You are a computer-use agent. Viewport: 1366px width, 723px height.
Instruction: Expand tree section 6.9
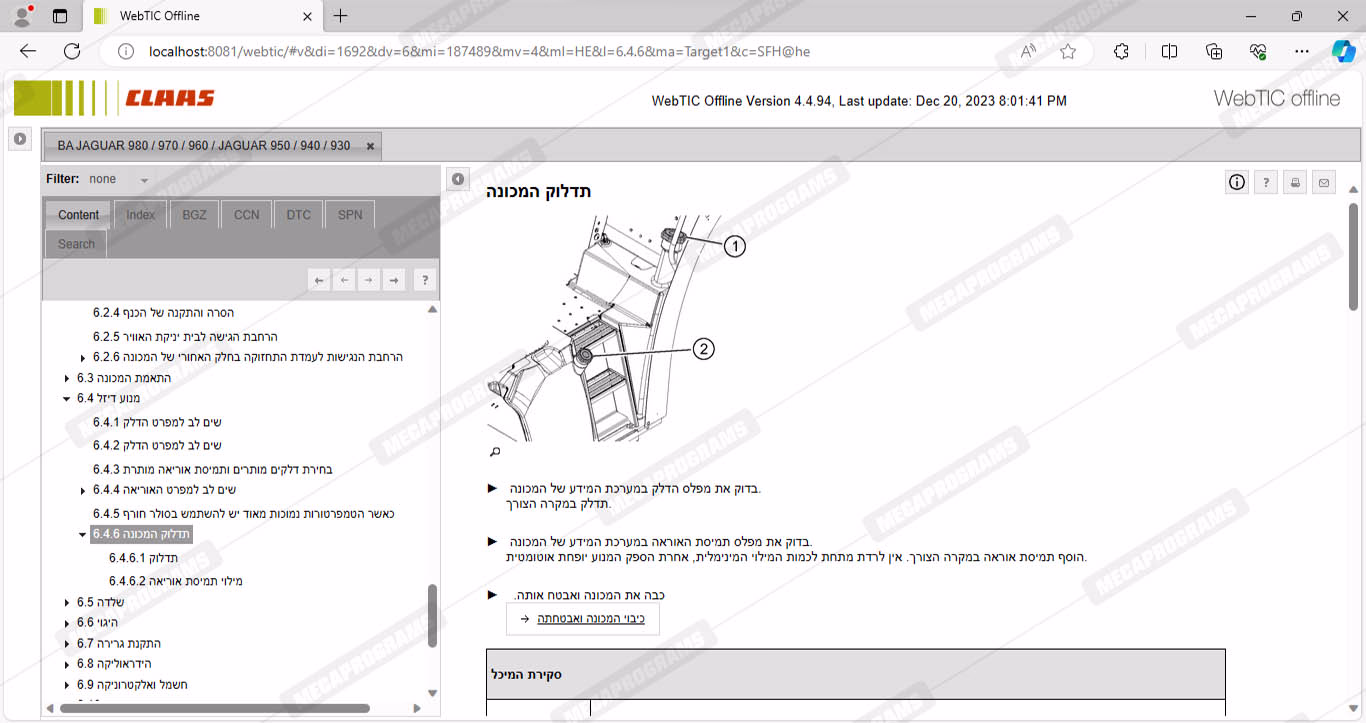pos(67,685)
